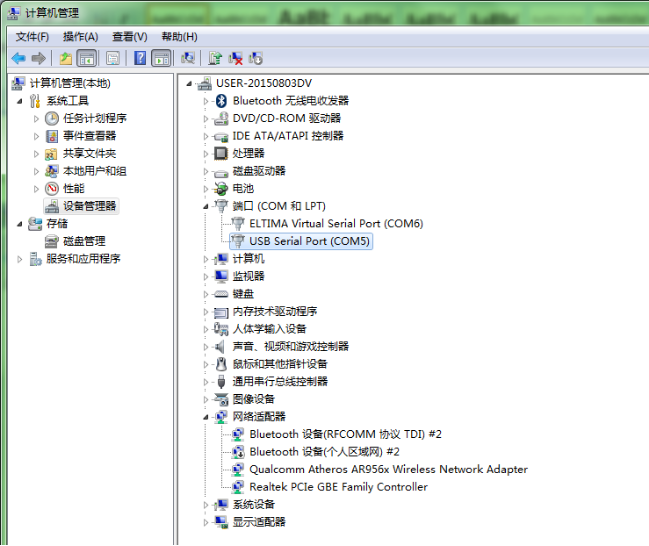Select Realtek PCIe GBE Family Controller
The image size is (649, 546).
click(338, 487)
